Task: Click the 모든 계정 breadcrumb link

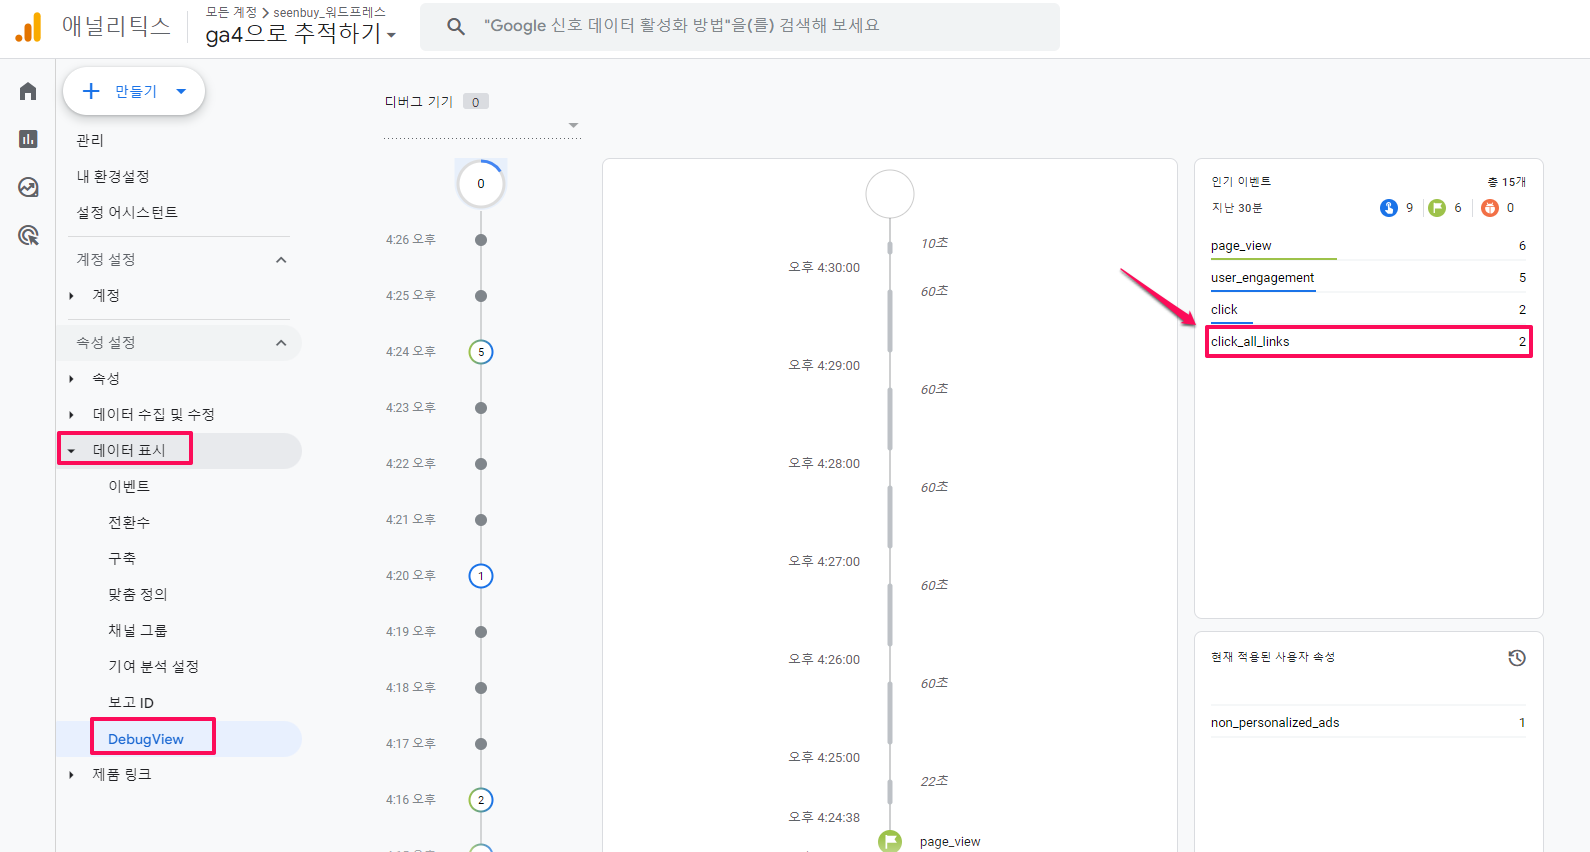Action: [231, 12]
